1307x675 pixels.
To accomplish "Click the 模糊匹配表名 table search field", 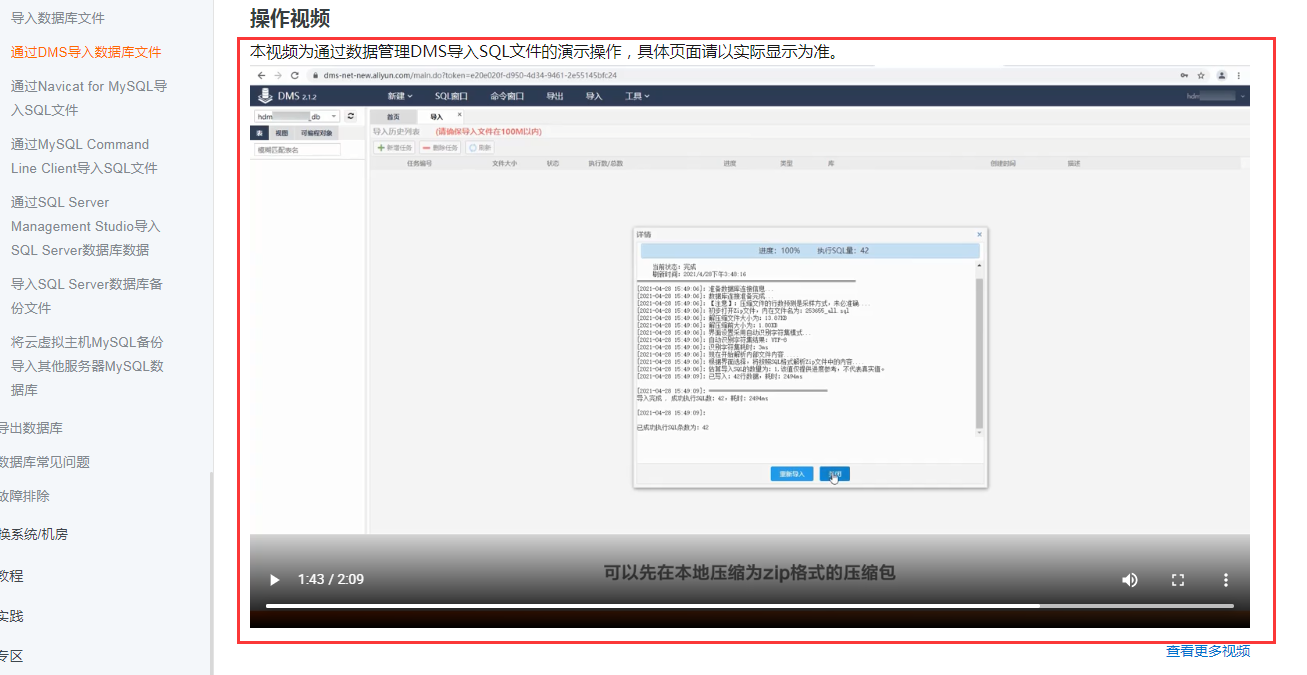I will pos(297,150).
